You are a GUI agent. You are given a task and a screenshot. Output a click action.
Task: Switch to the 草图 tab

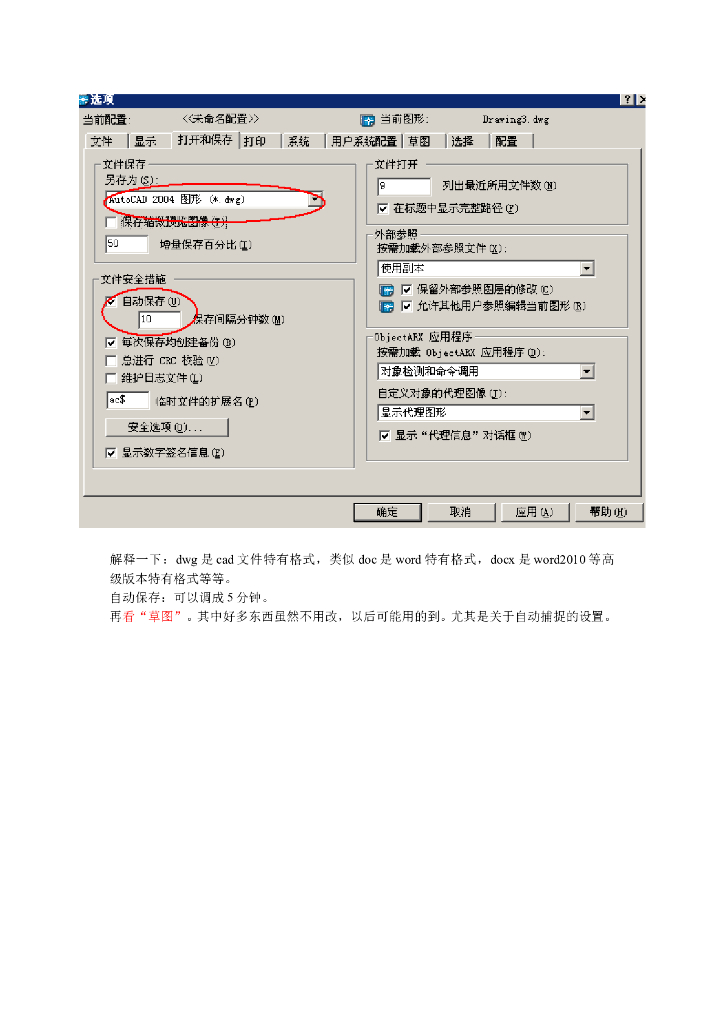click(420, 141)
